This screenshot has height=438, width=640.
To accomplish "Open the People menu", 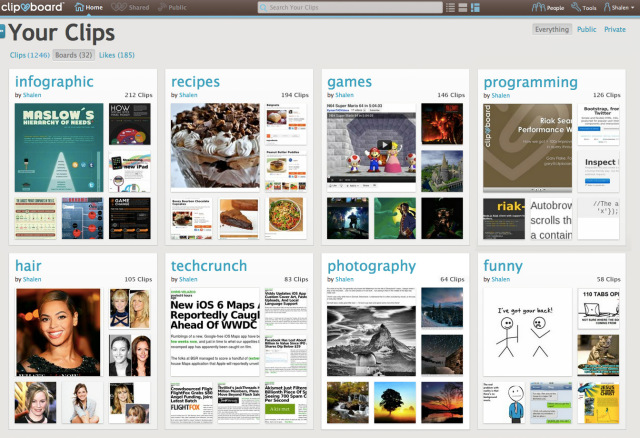I will pos(548,7).
